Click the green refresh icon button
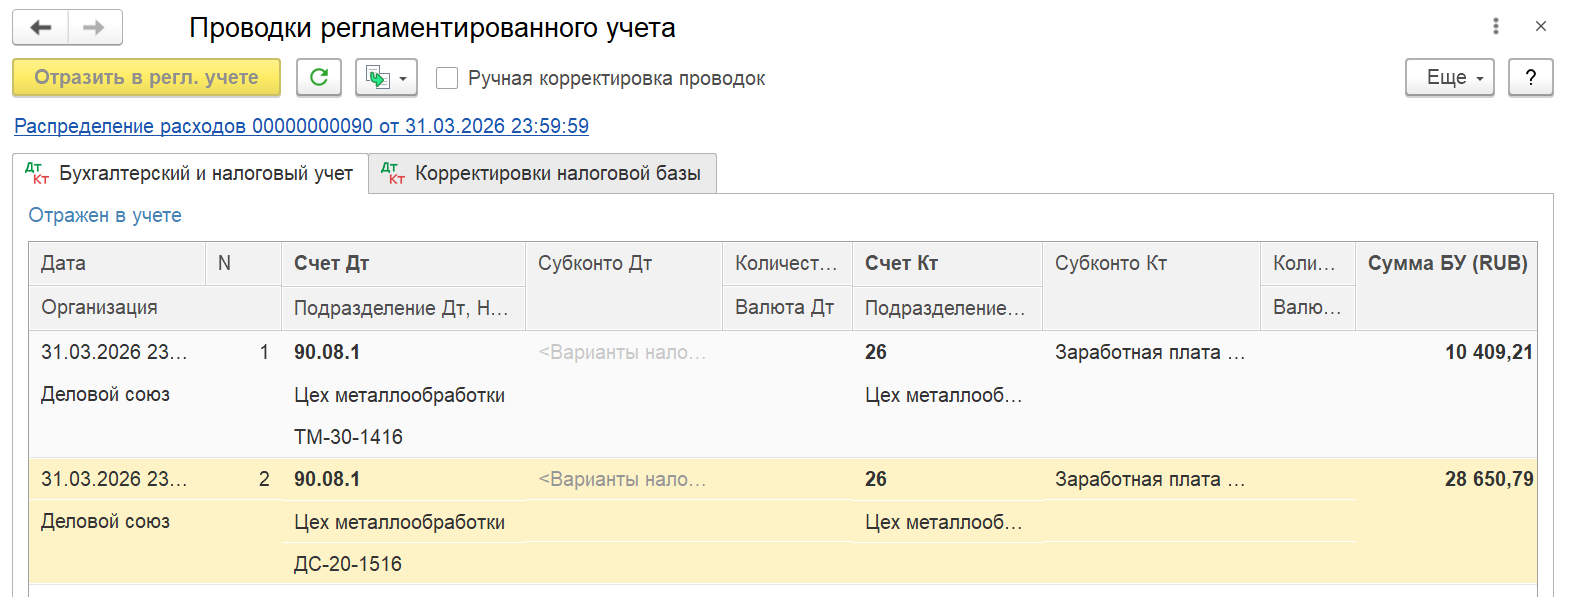This screenshot has height=597, width=1570. coord(319,77)
